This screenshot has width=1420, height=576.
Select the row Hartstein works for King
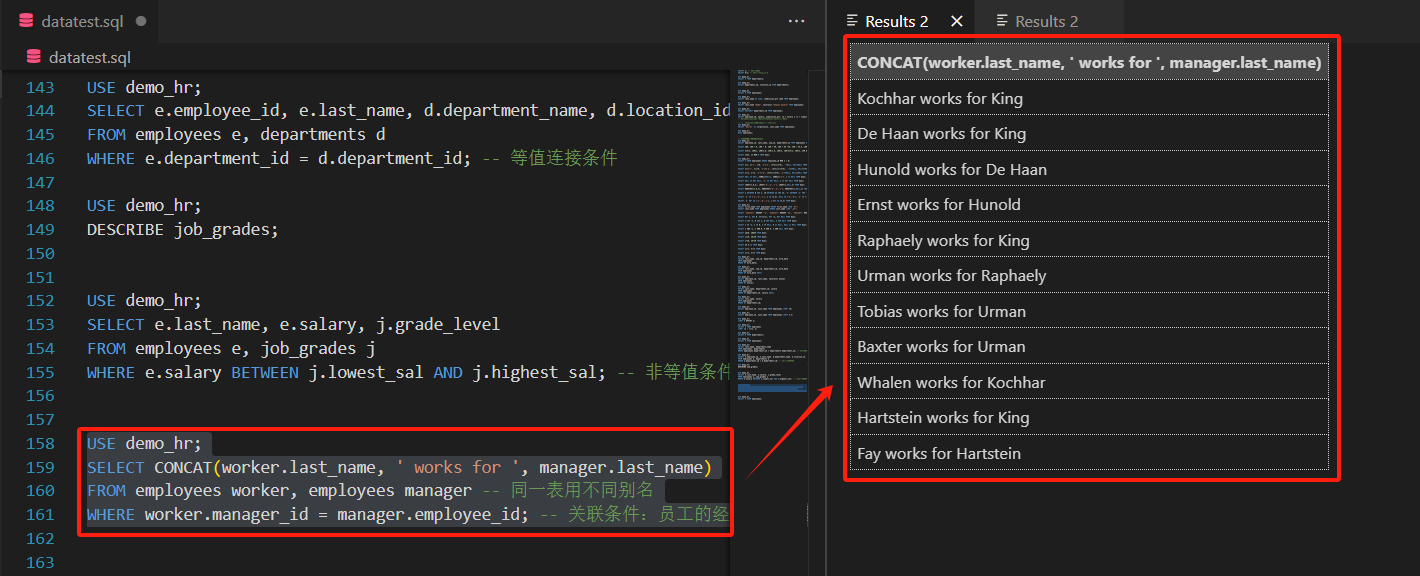(x=1089, y=417)
